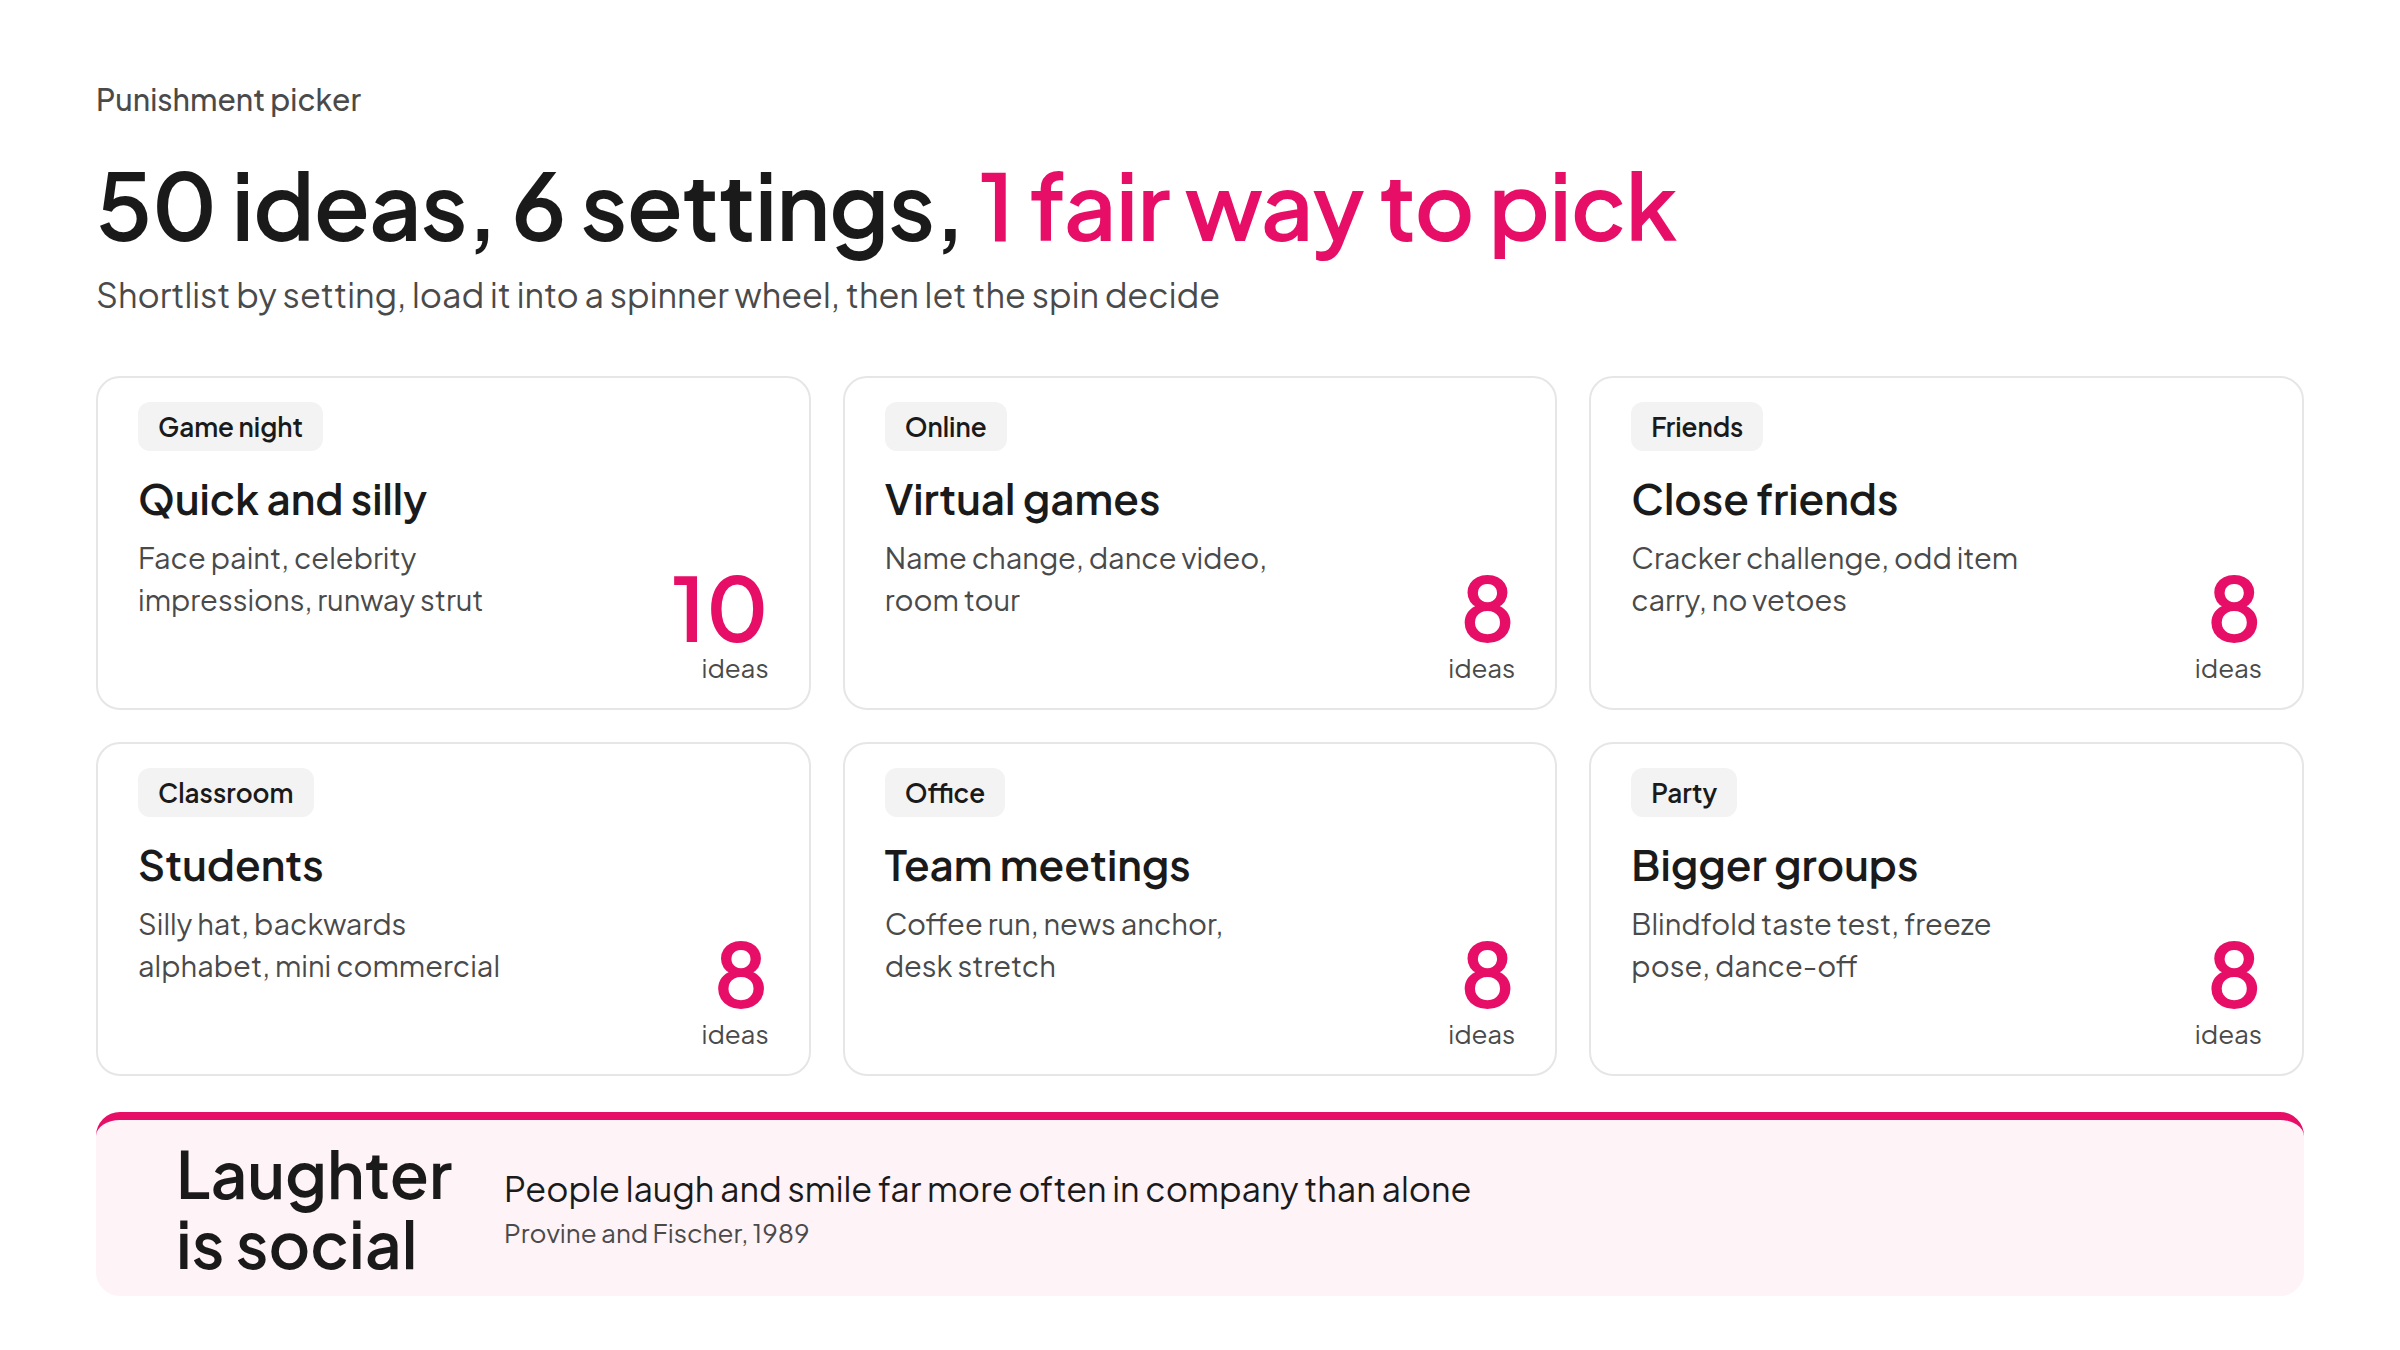Image resolution: width=2400 pixels, height=1350 pixels.
Task: Click the Close friends heading
Action: tap(1764, 500)
